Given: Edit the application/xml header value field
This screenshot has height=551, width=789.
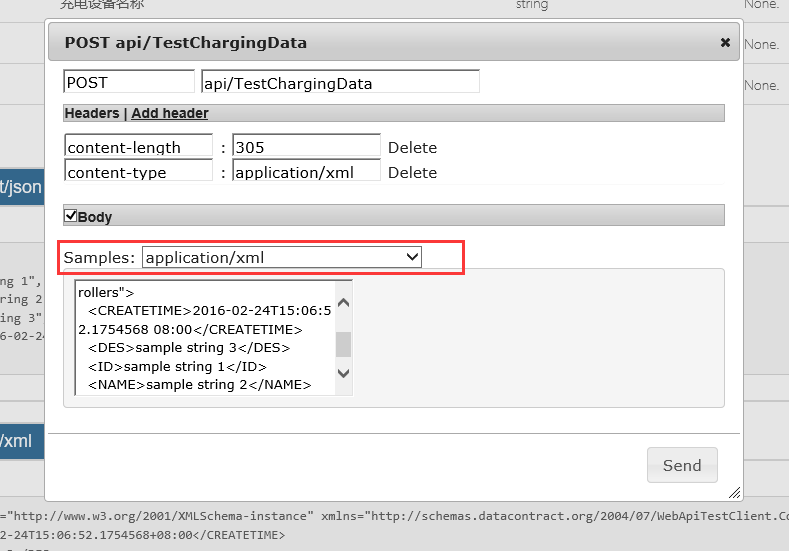Looking at the screenshot, I should pos(306,171).
